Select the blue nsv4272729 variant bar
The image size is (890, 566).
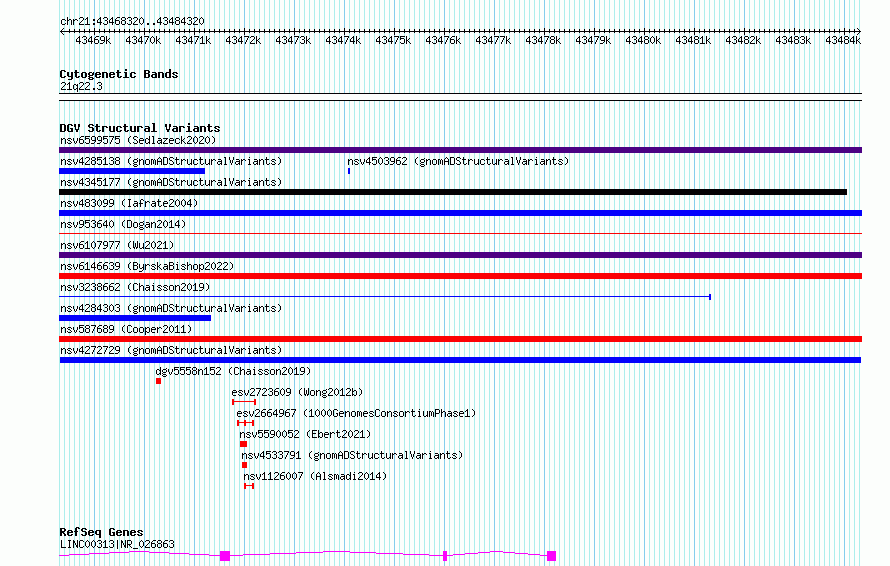[460, 360]
